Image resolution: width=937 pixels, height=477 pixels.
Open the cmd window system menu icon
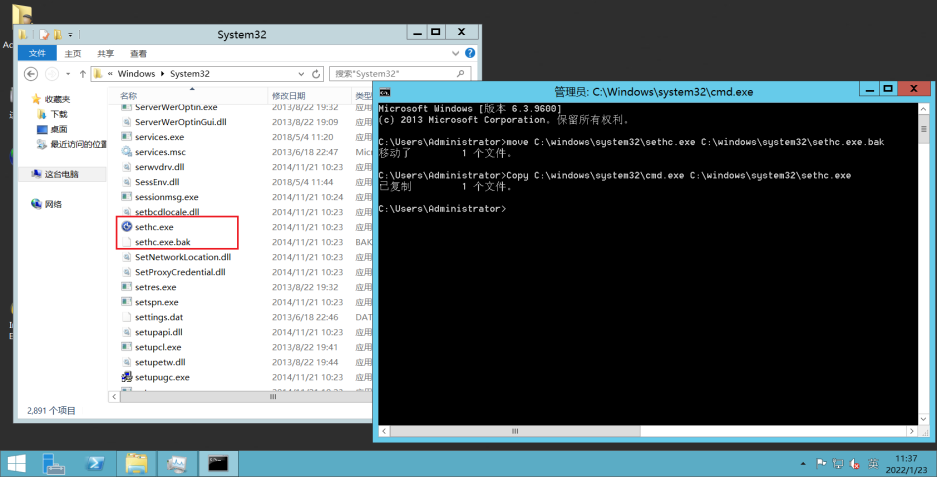pyautogui.click(x=385, y=92)
